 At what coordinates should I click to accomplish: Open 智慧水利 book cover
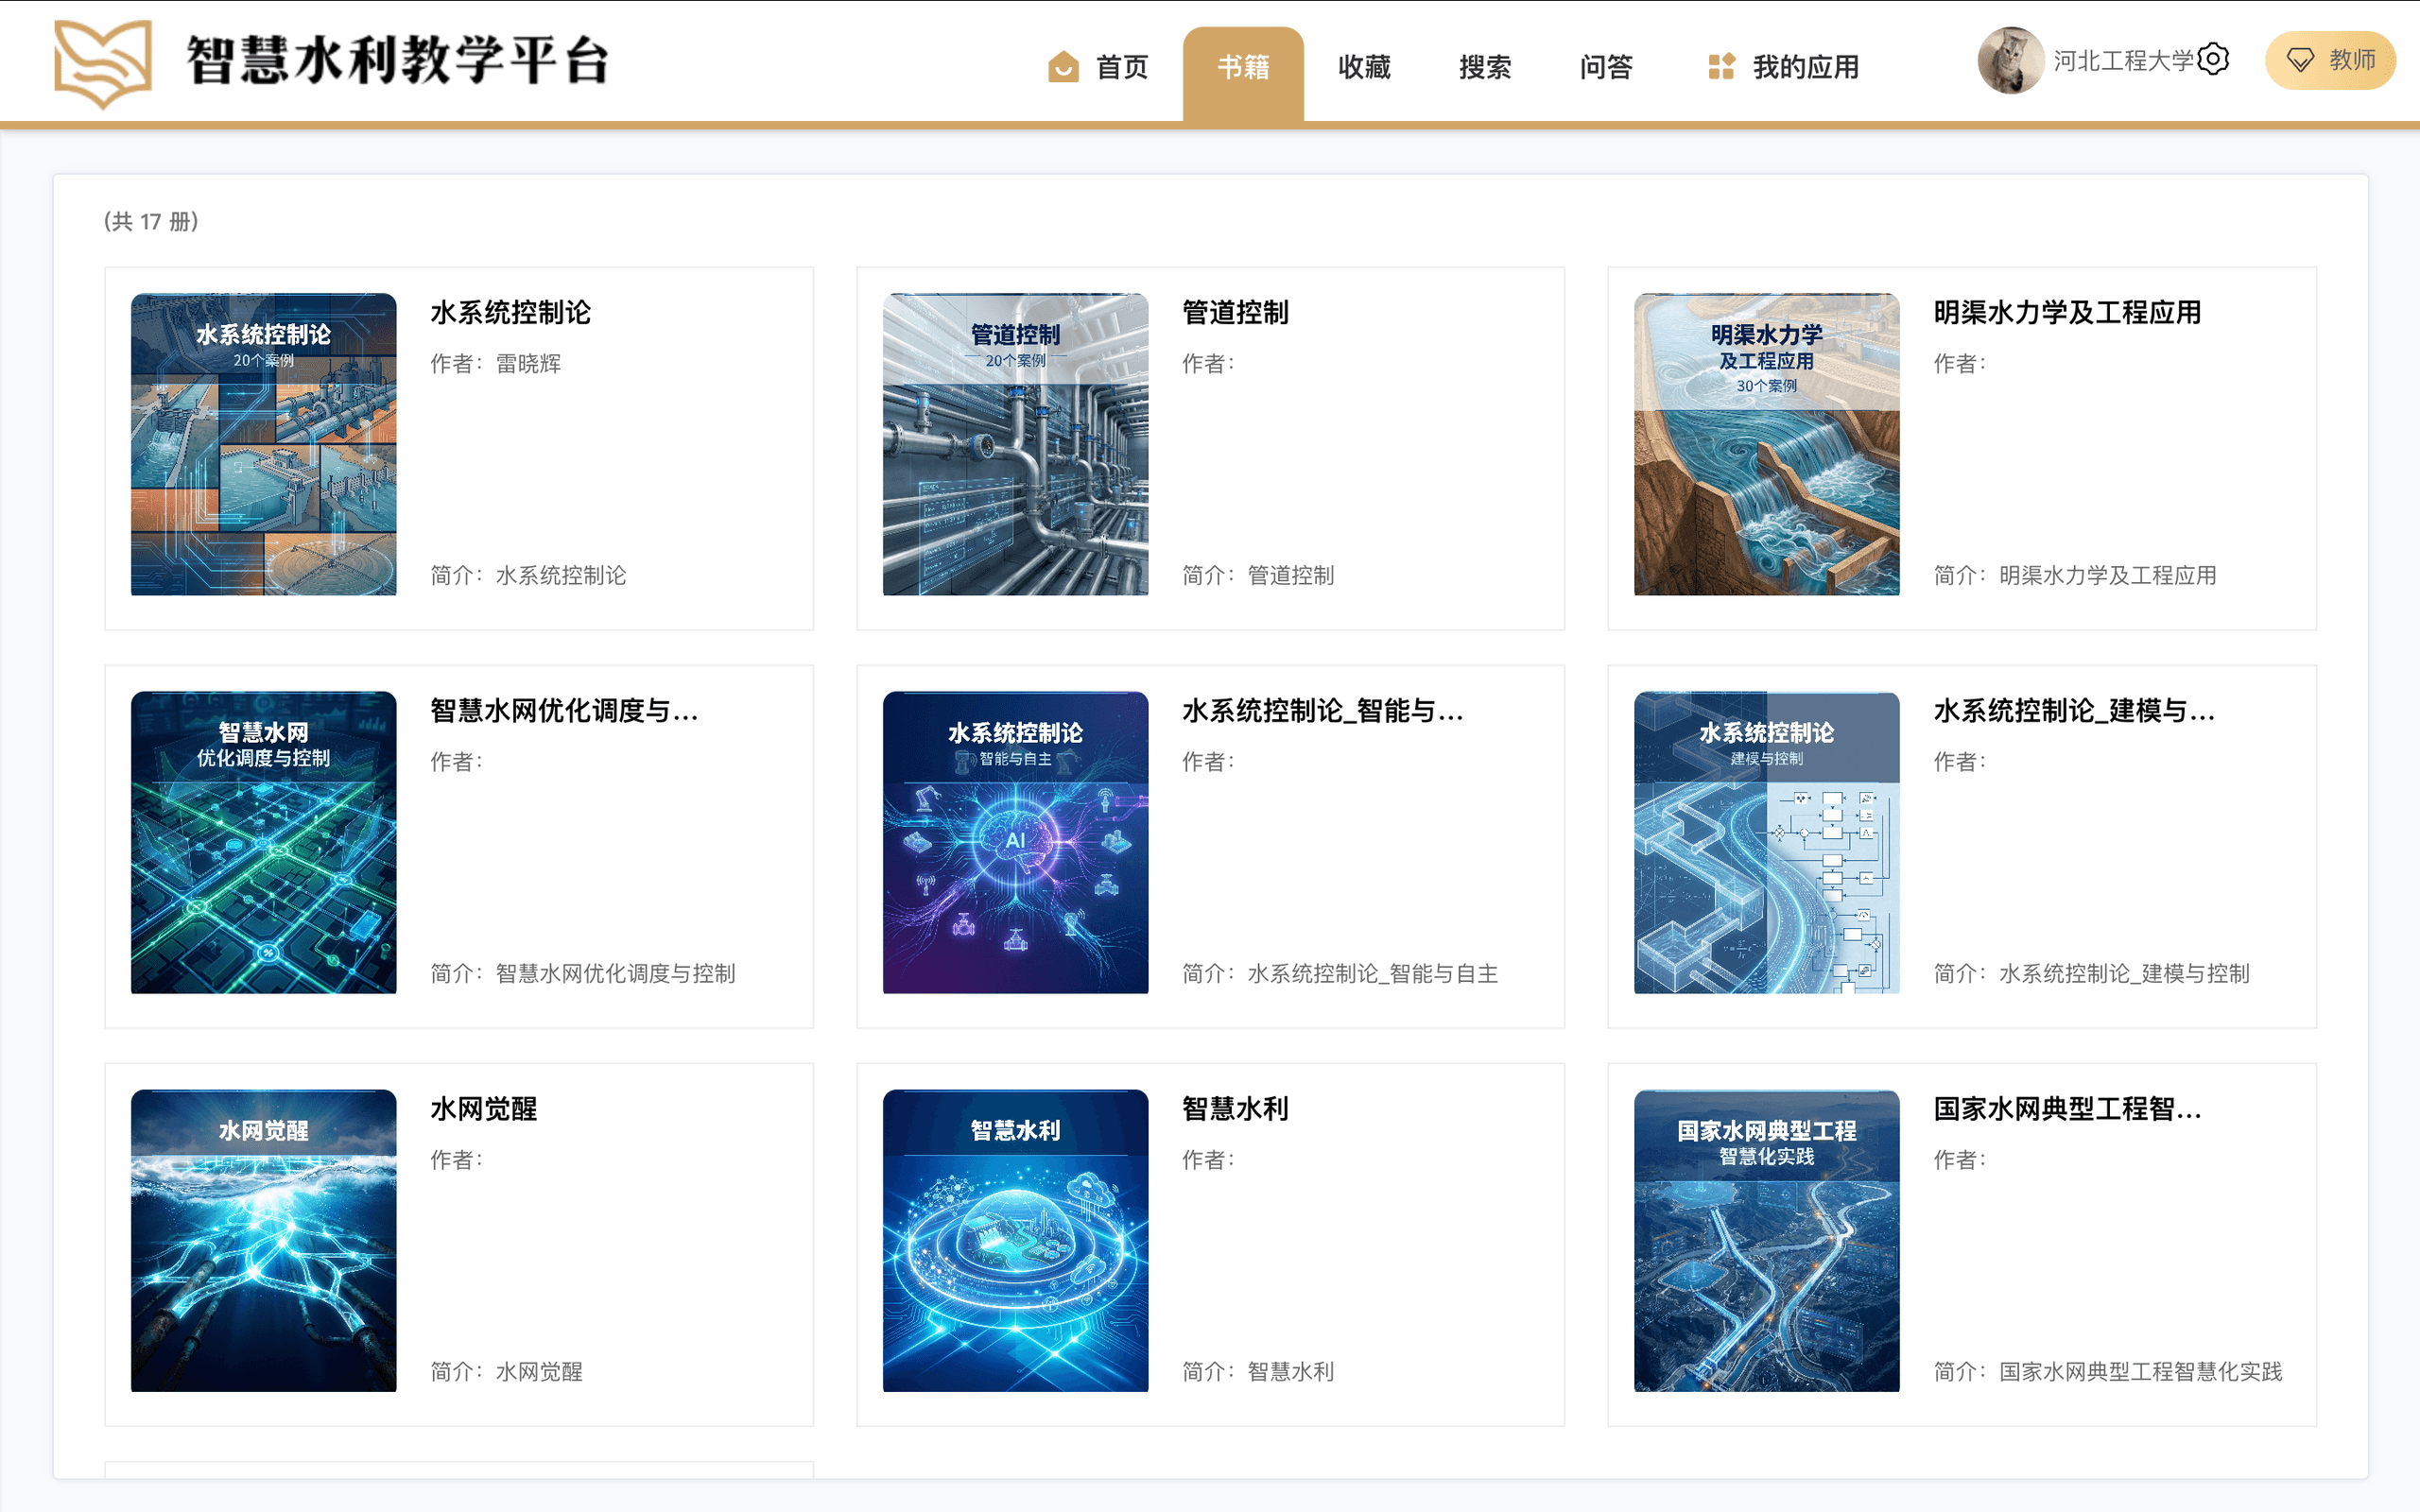coord(1015,1240)
